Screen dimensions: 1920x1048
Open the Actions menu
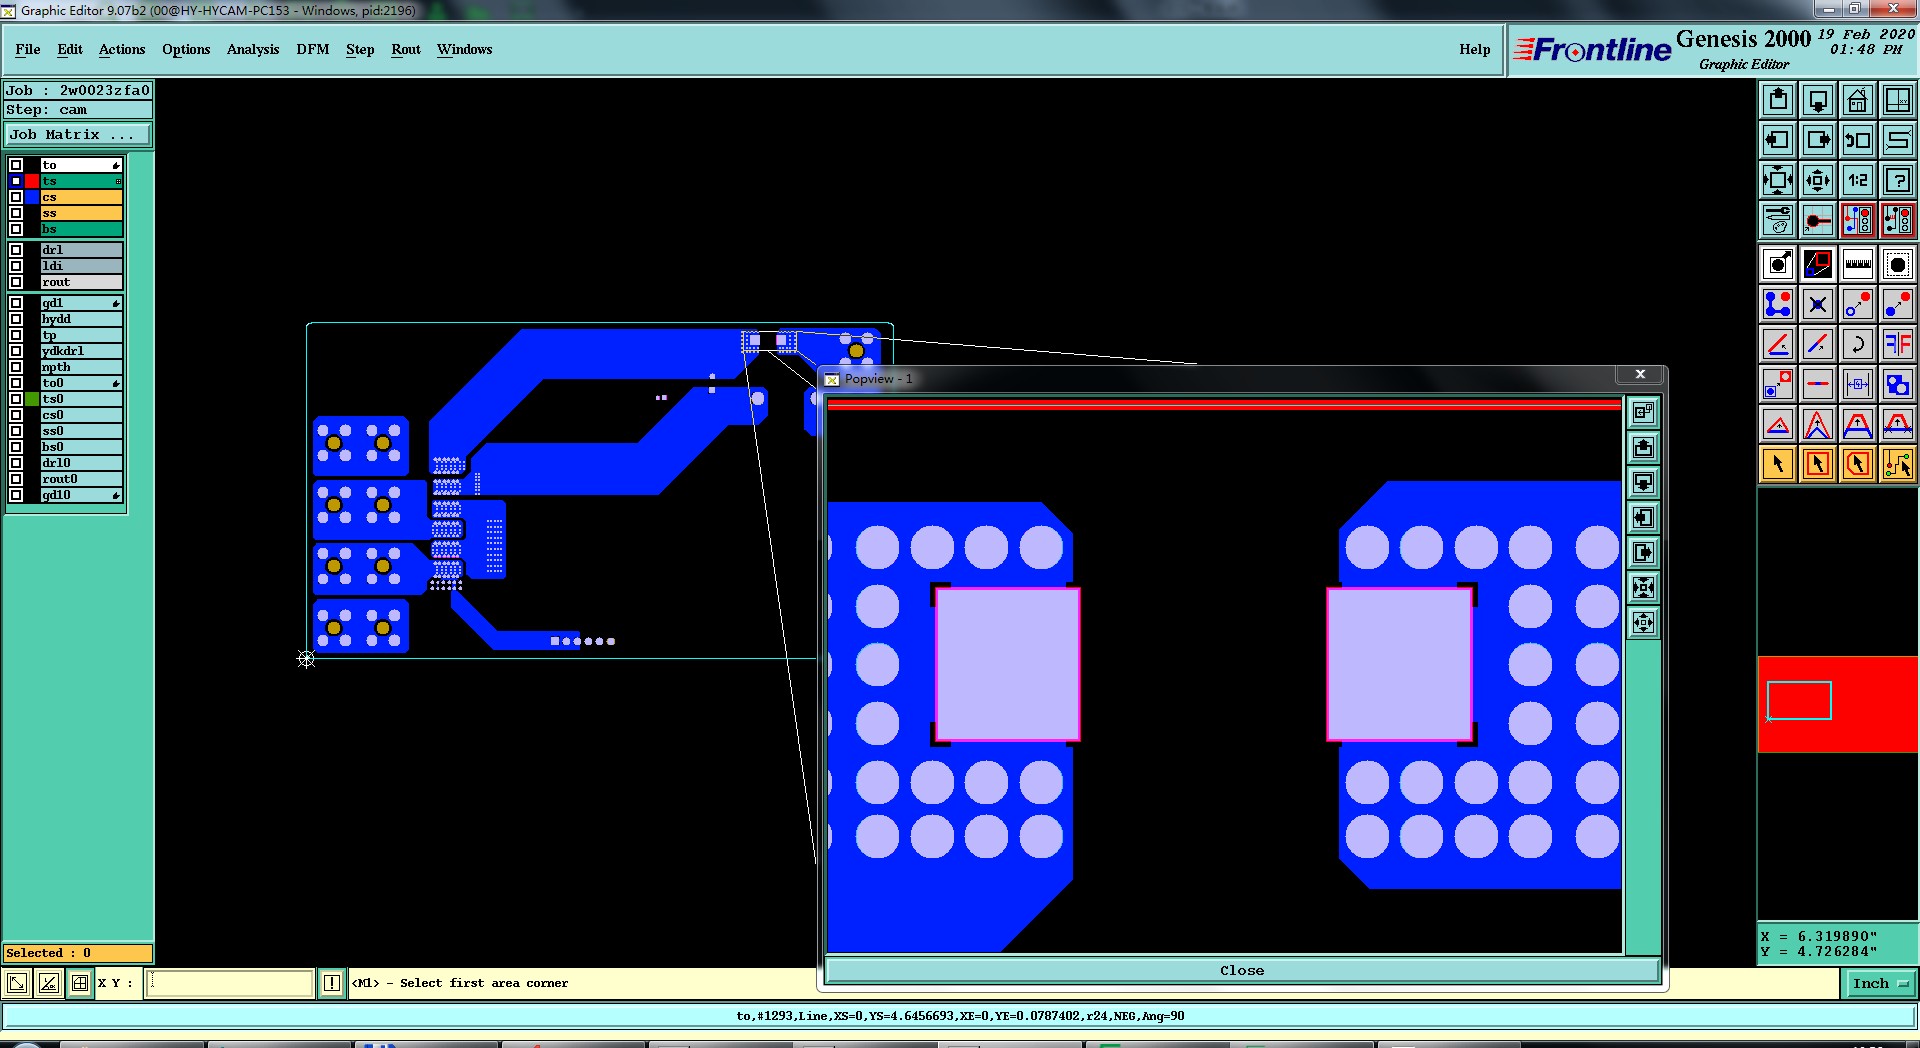click(x=122, y=49)
